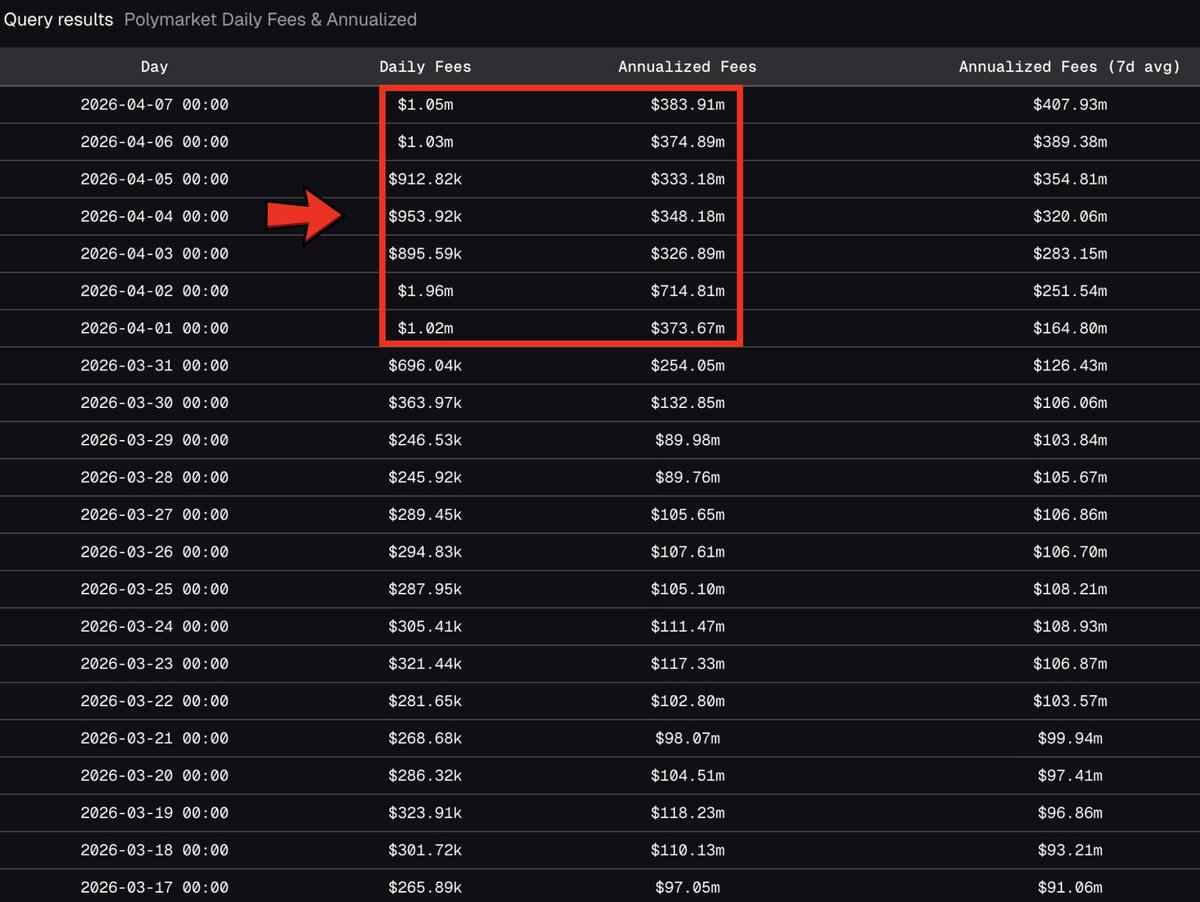Open the Polymarket Daily Fees & Annualized tab
The image size is (1200, 902).
pos(270,20)
